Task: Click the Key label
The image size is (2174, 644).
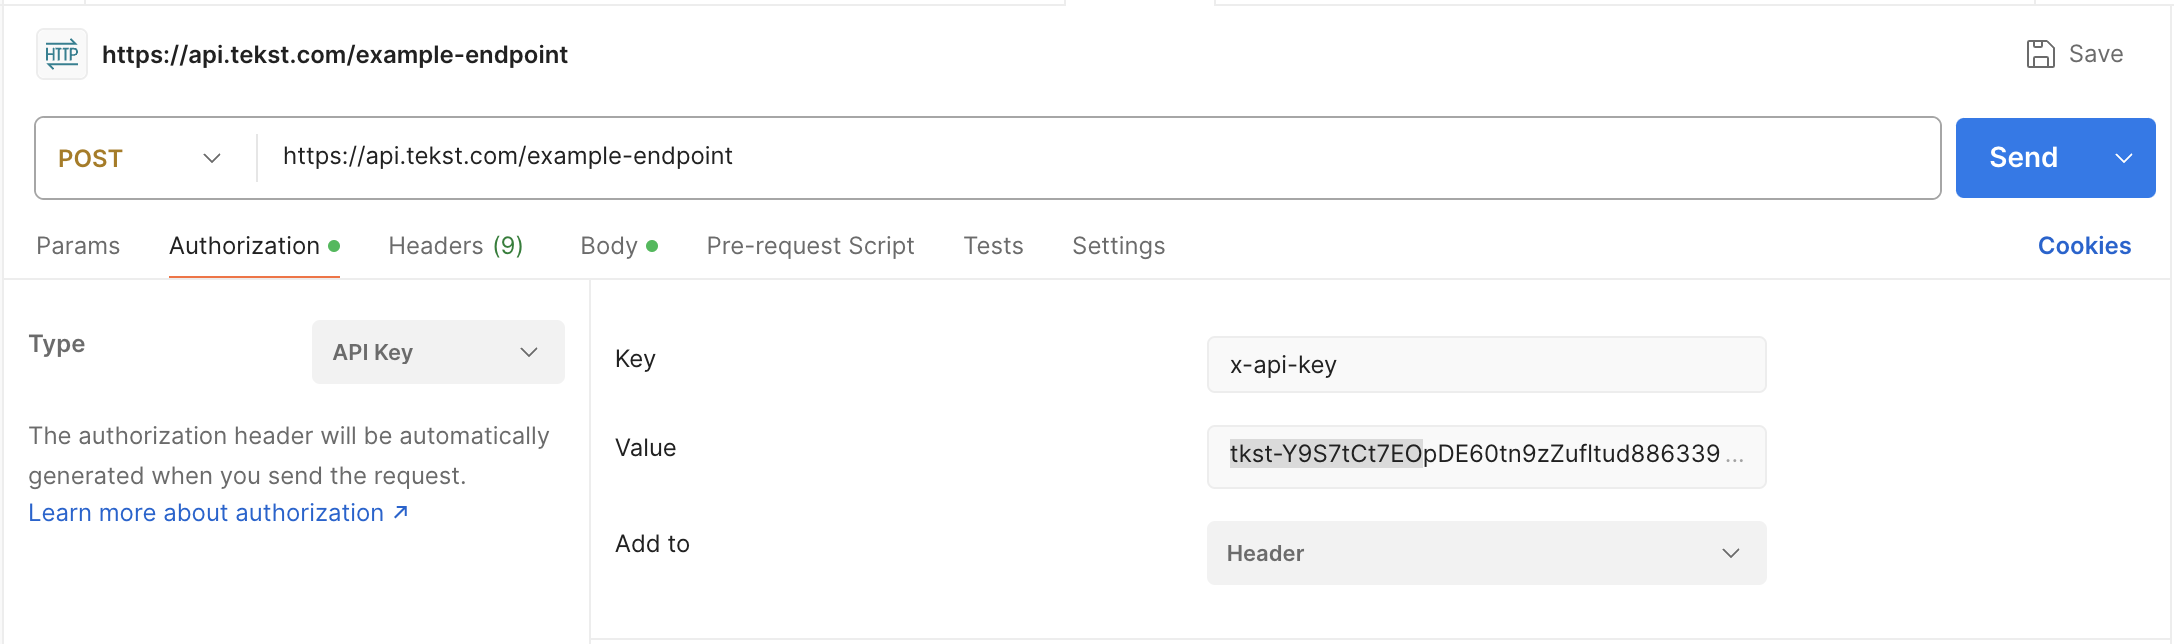Action: [635, 359]
